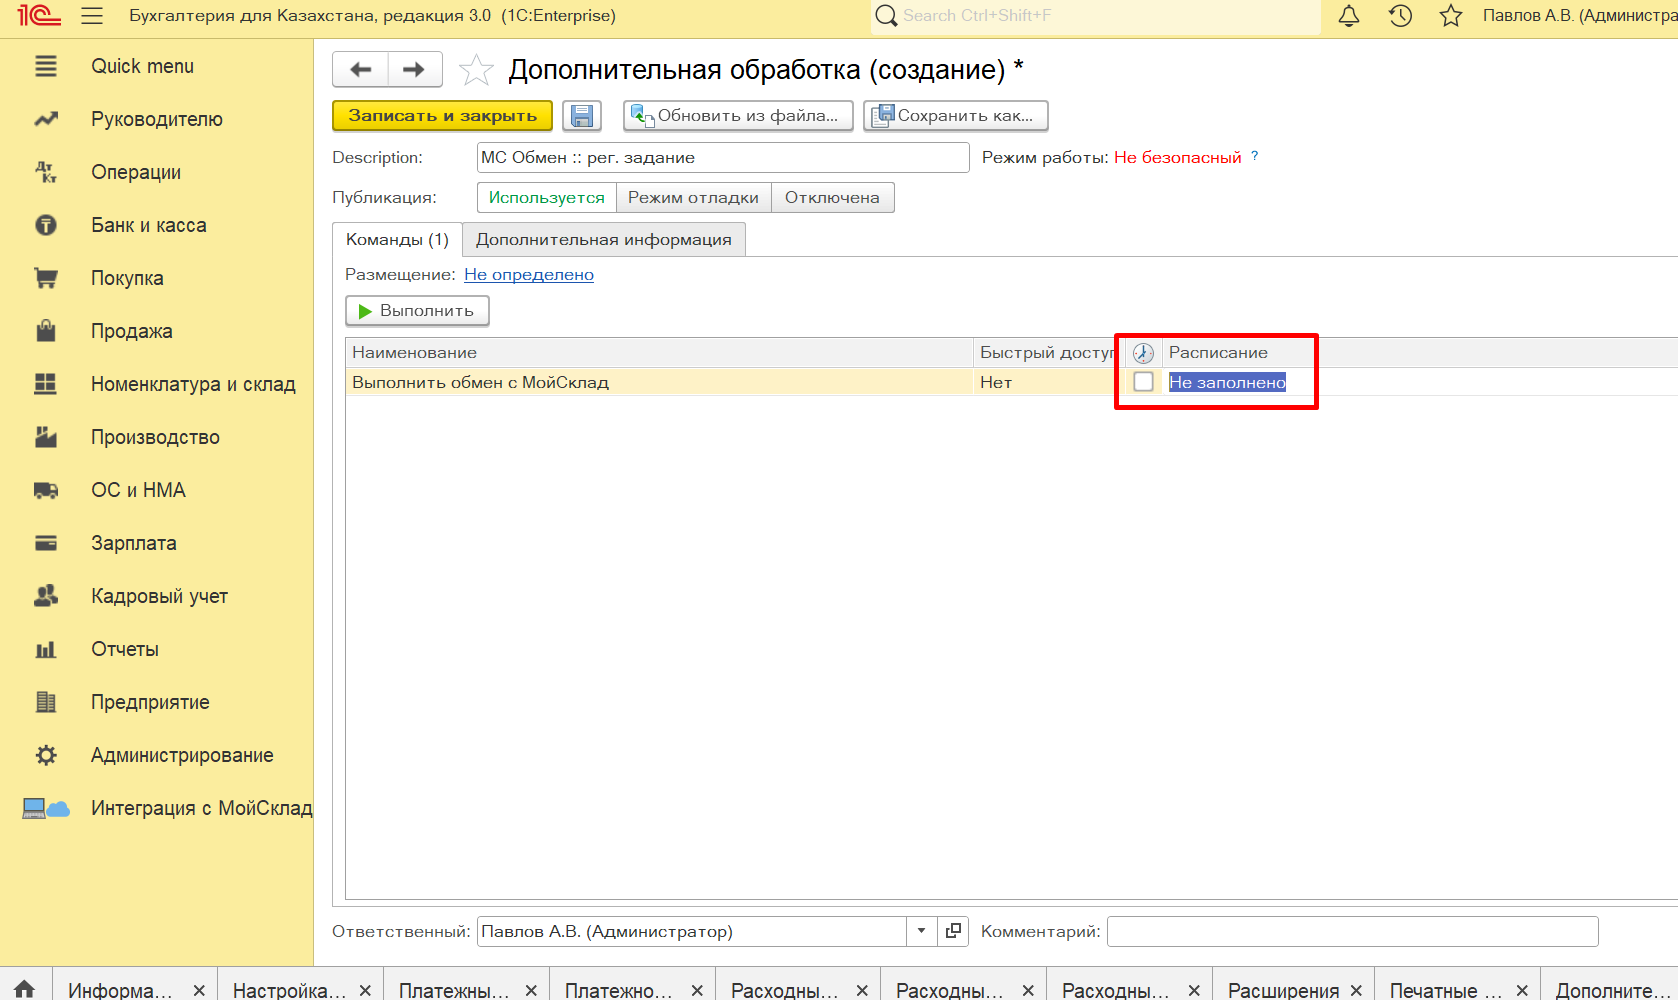Click the search magnifier icon
1678x1000 pixels.
[x=885, y=16]
